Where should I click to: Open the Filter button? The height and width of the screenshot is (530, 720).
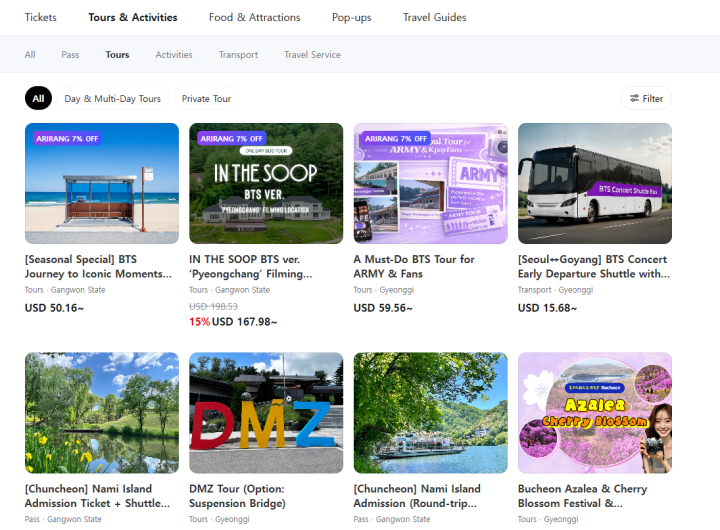coord(645,98)
